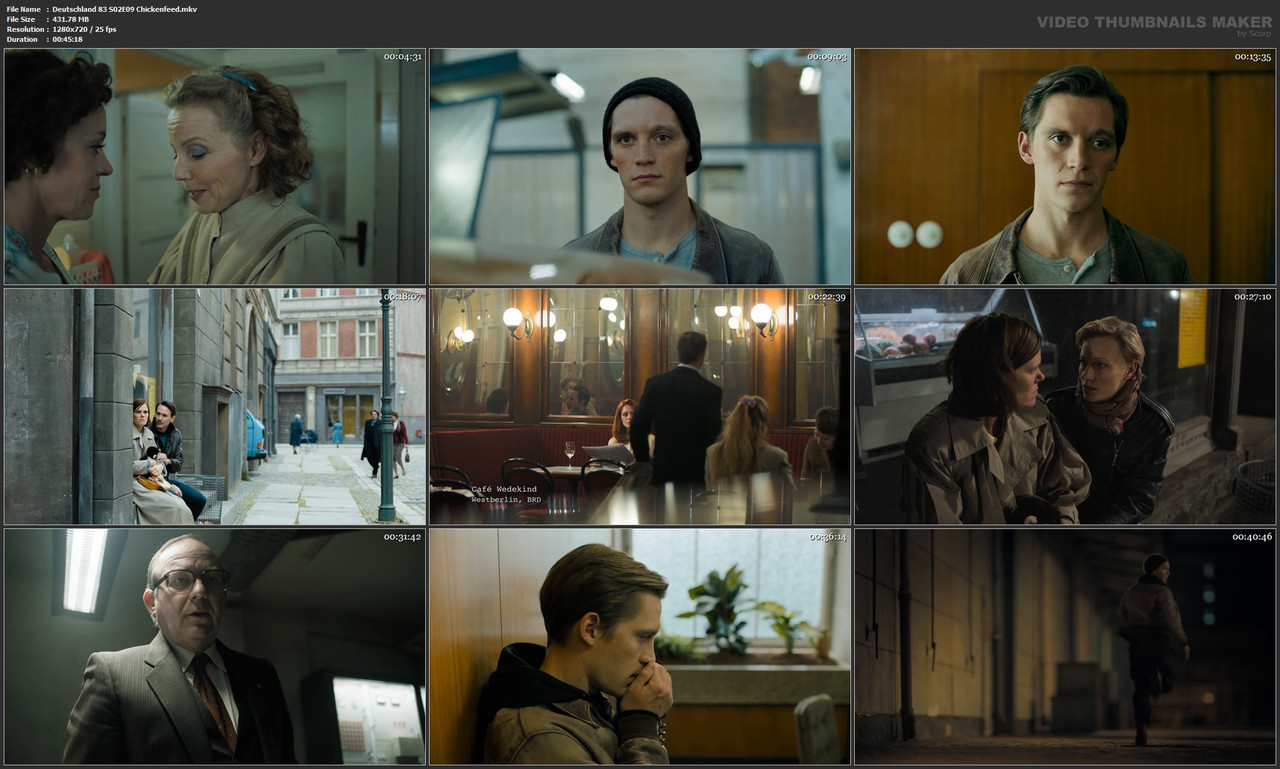Image resolution: width=1280 pixels, height=769 pixels.
Task: Click the 'Resolution' label
Action: coord(25,29)
